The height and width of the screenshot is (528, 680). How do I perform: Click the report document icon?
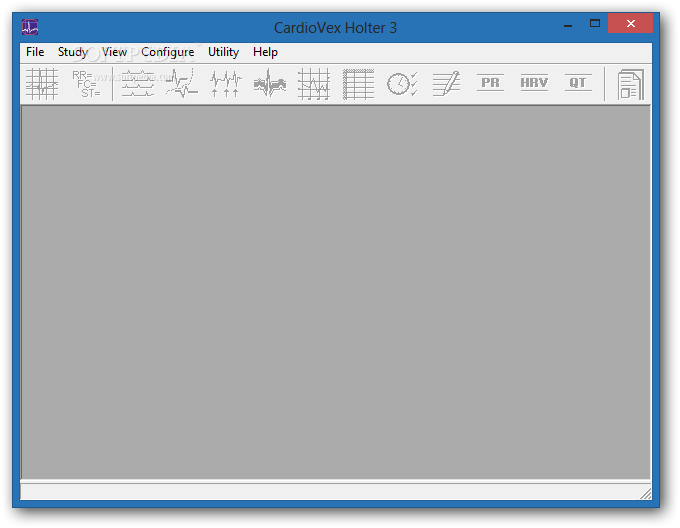(x=630, y=85)
